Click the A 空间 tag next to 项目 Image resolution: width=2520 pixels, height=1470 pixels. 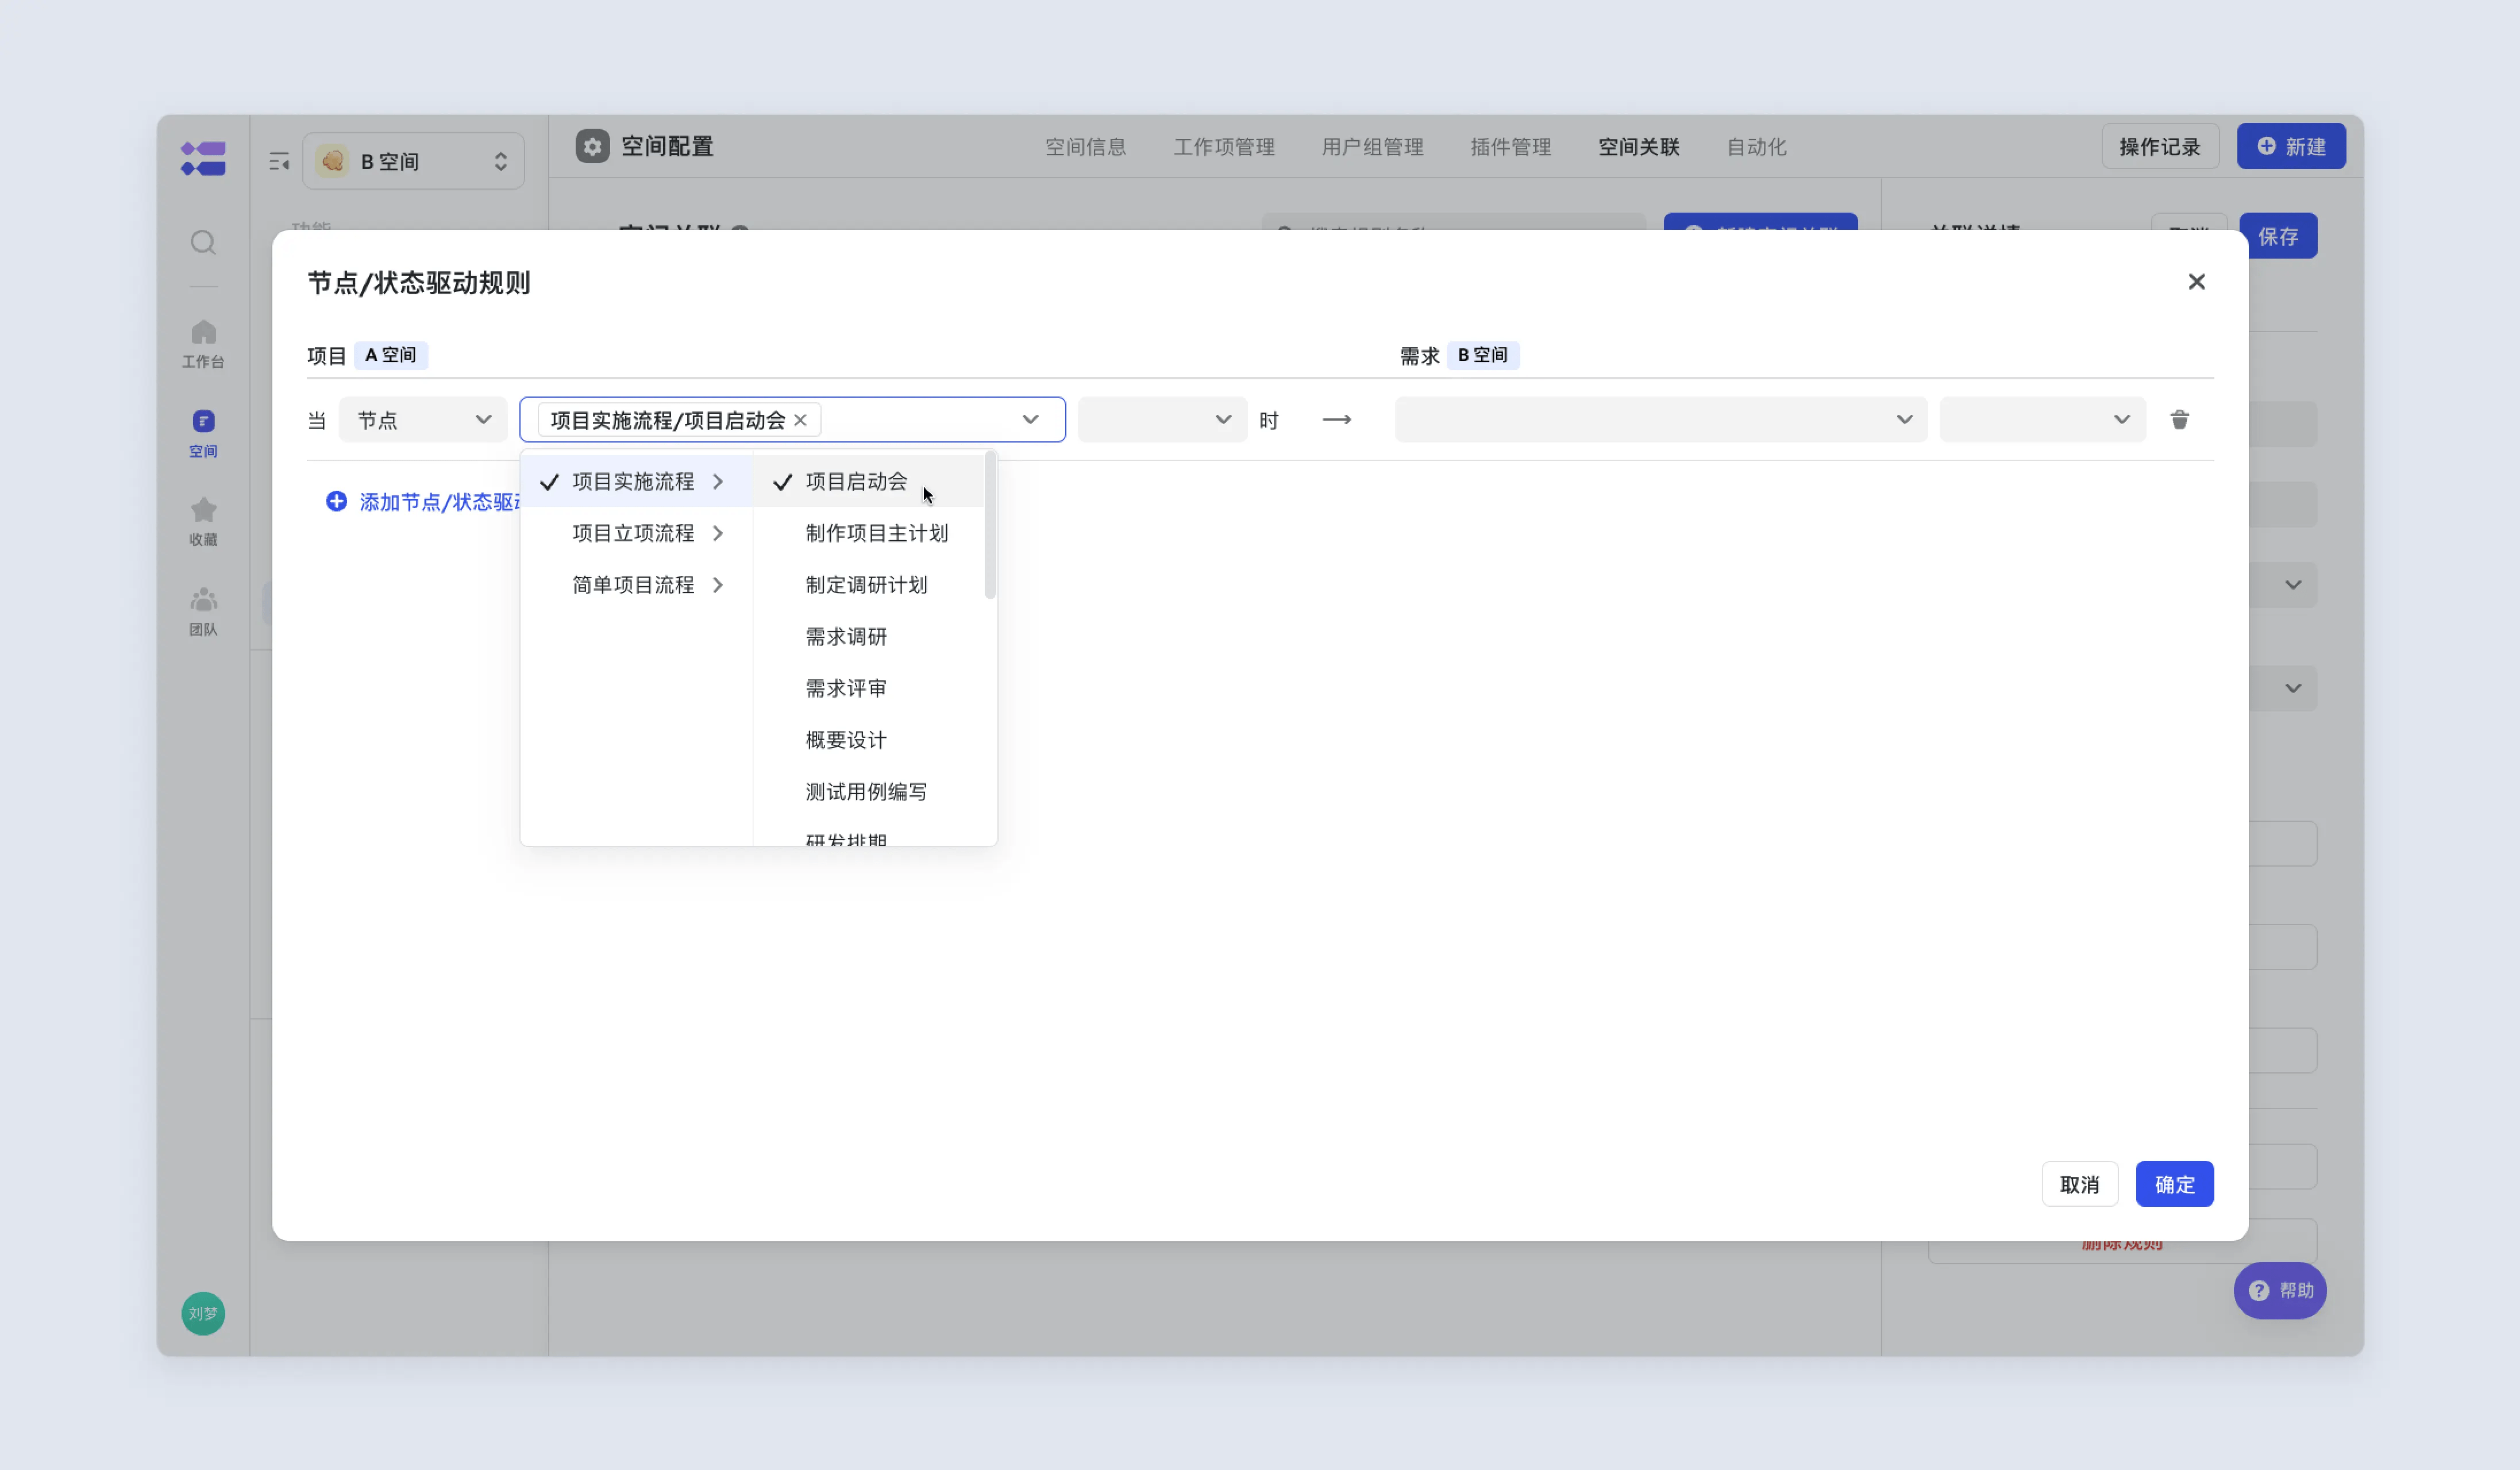[390, 355]
